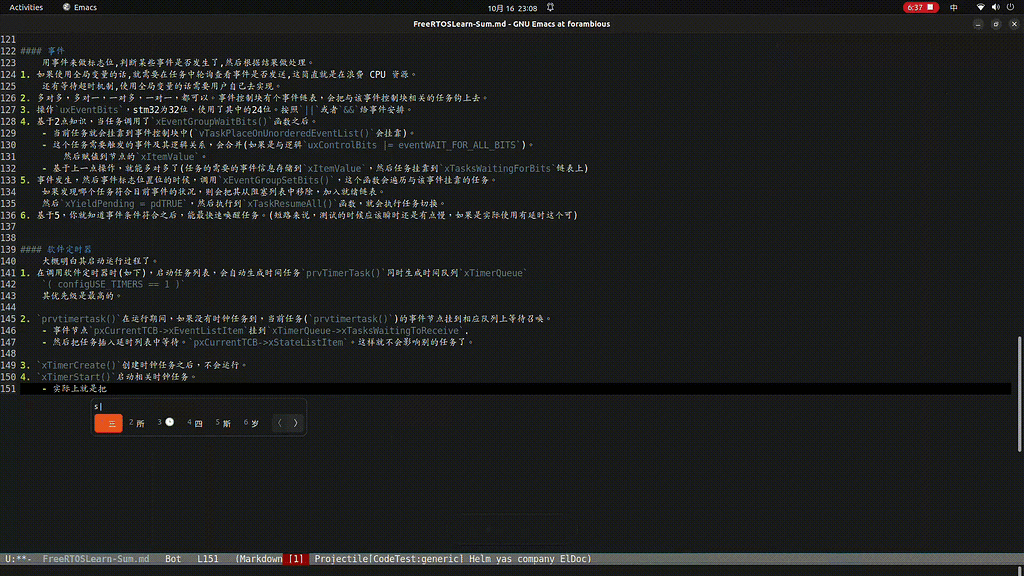The height and width of the screenshot is (576, 1024).
Task: Click the ElDoc indicator in Emacs modeline
Action: tap(574, 559)
